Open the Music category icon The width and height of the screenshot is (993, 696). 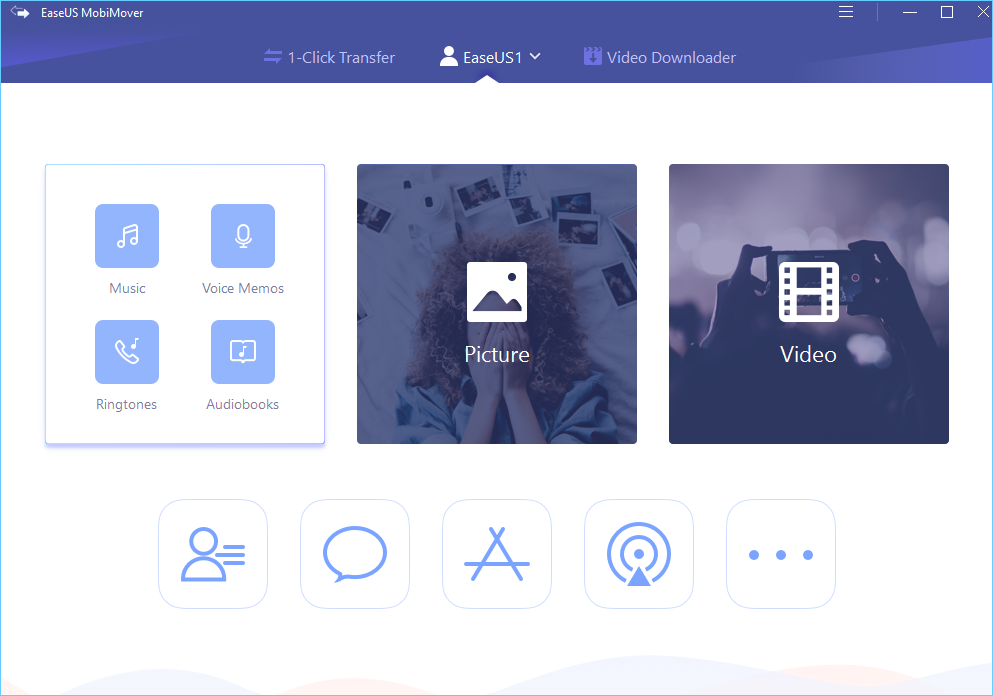pyautogui.click(x=127, y=236)
